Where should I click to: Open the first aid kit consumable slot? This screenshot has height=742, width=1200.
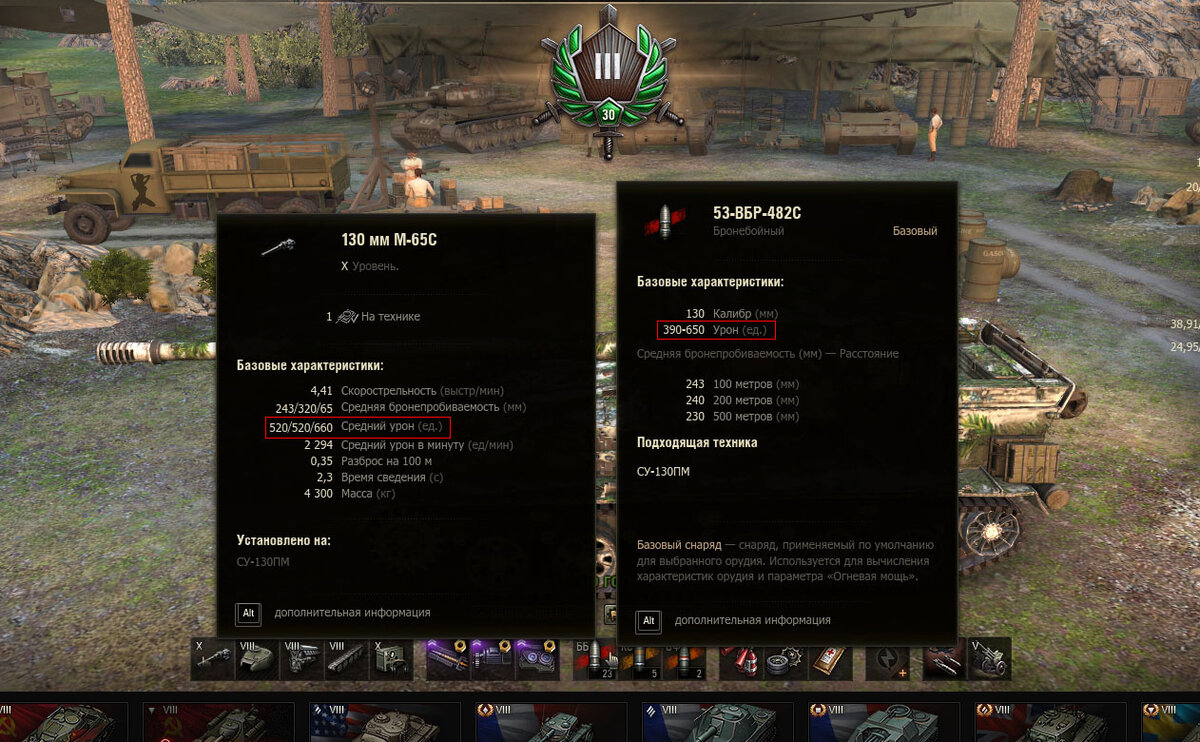[x=829, y=660]
